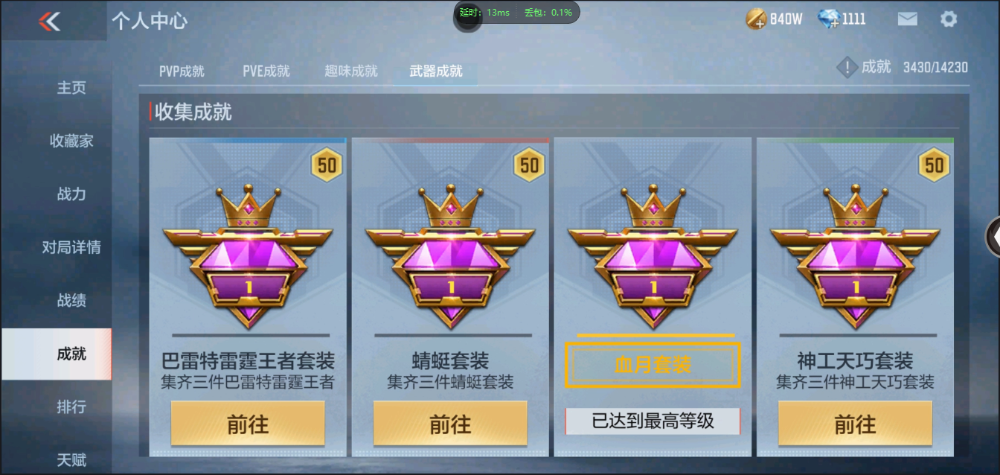Select the highlighted 血月套装 title box
The height and width of the screenshot is (475, 1000).
[653, 365]
